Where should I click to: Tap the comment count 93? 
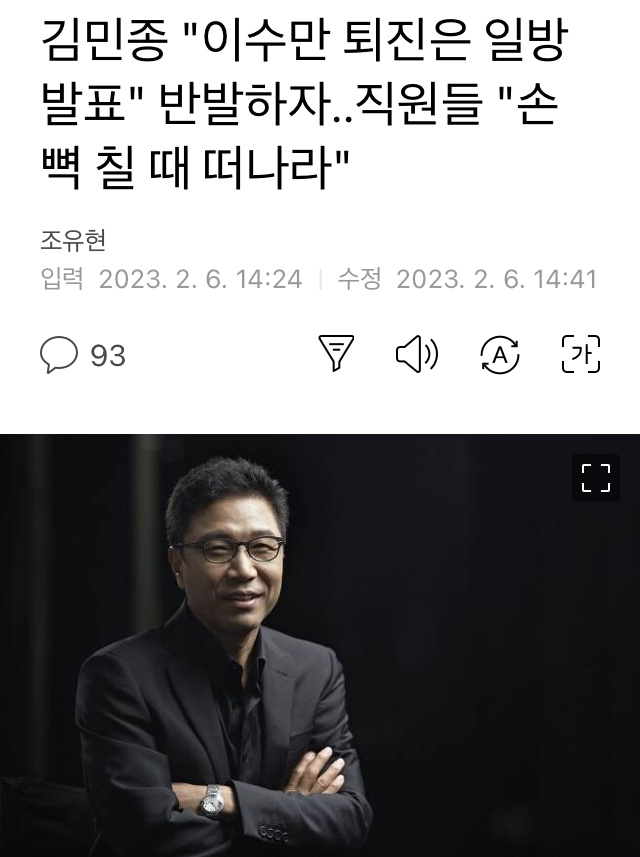[108, 356]
